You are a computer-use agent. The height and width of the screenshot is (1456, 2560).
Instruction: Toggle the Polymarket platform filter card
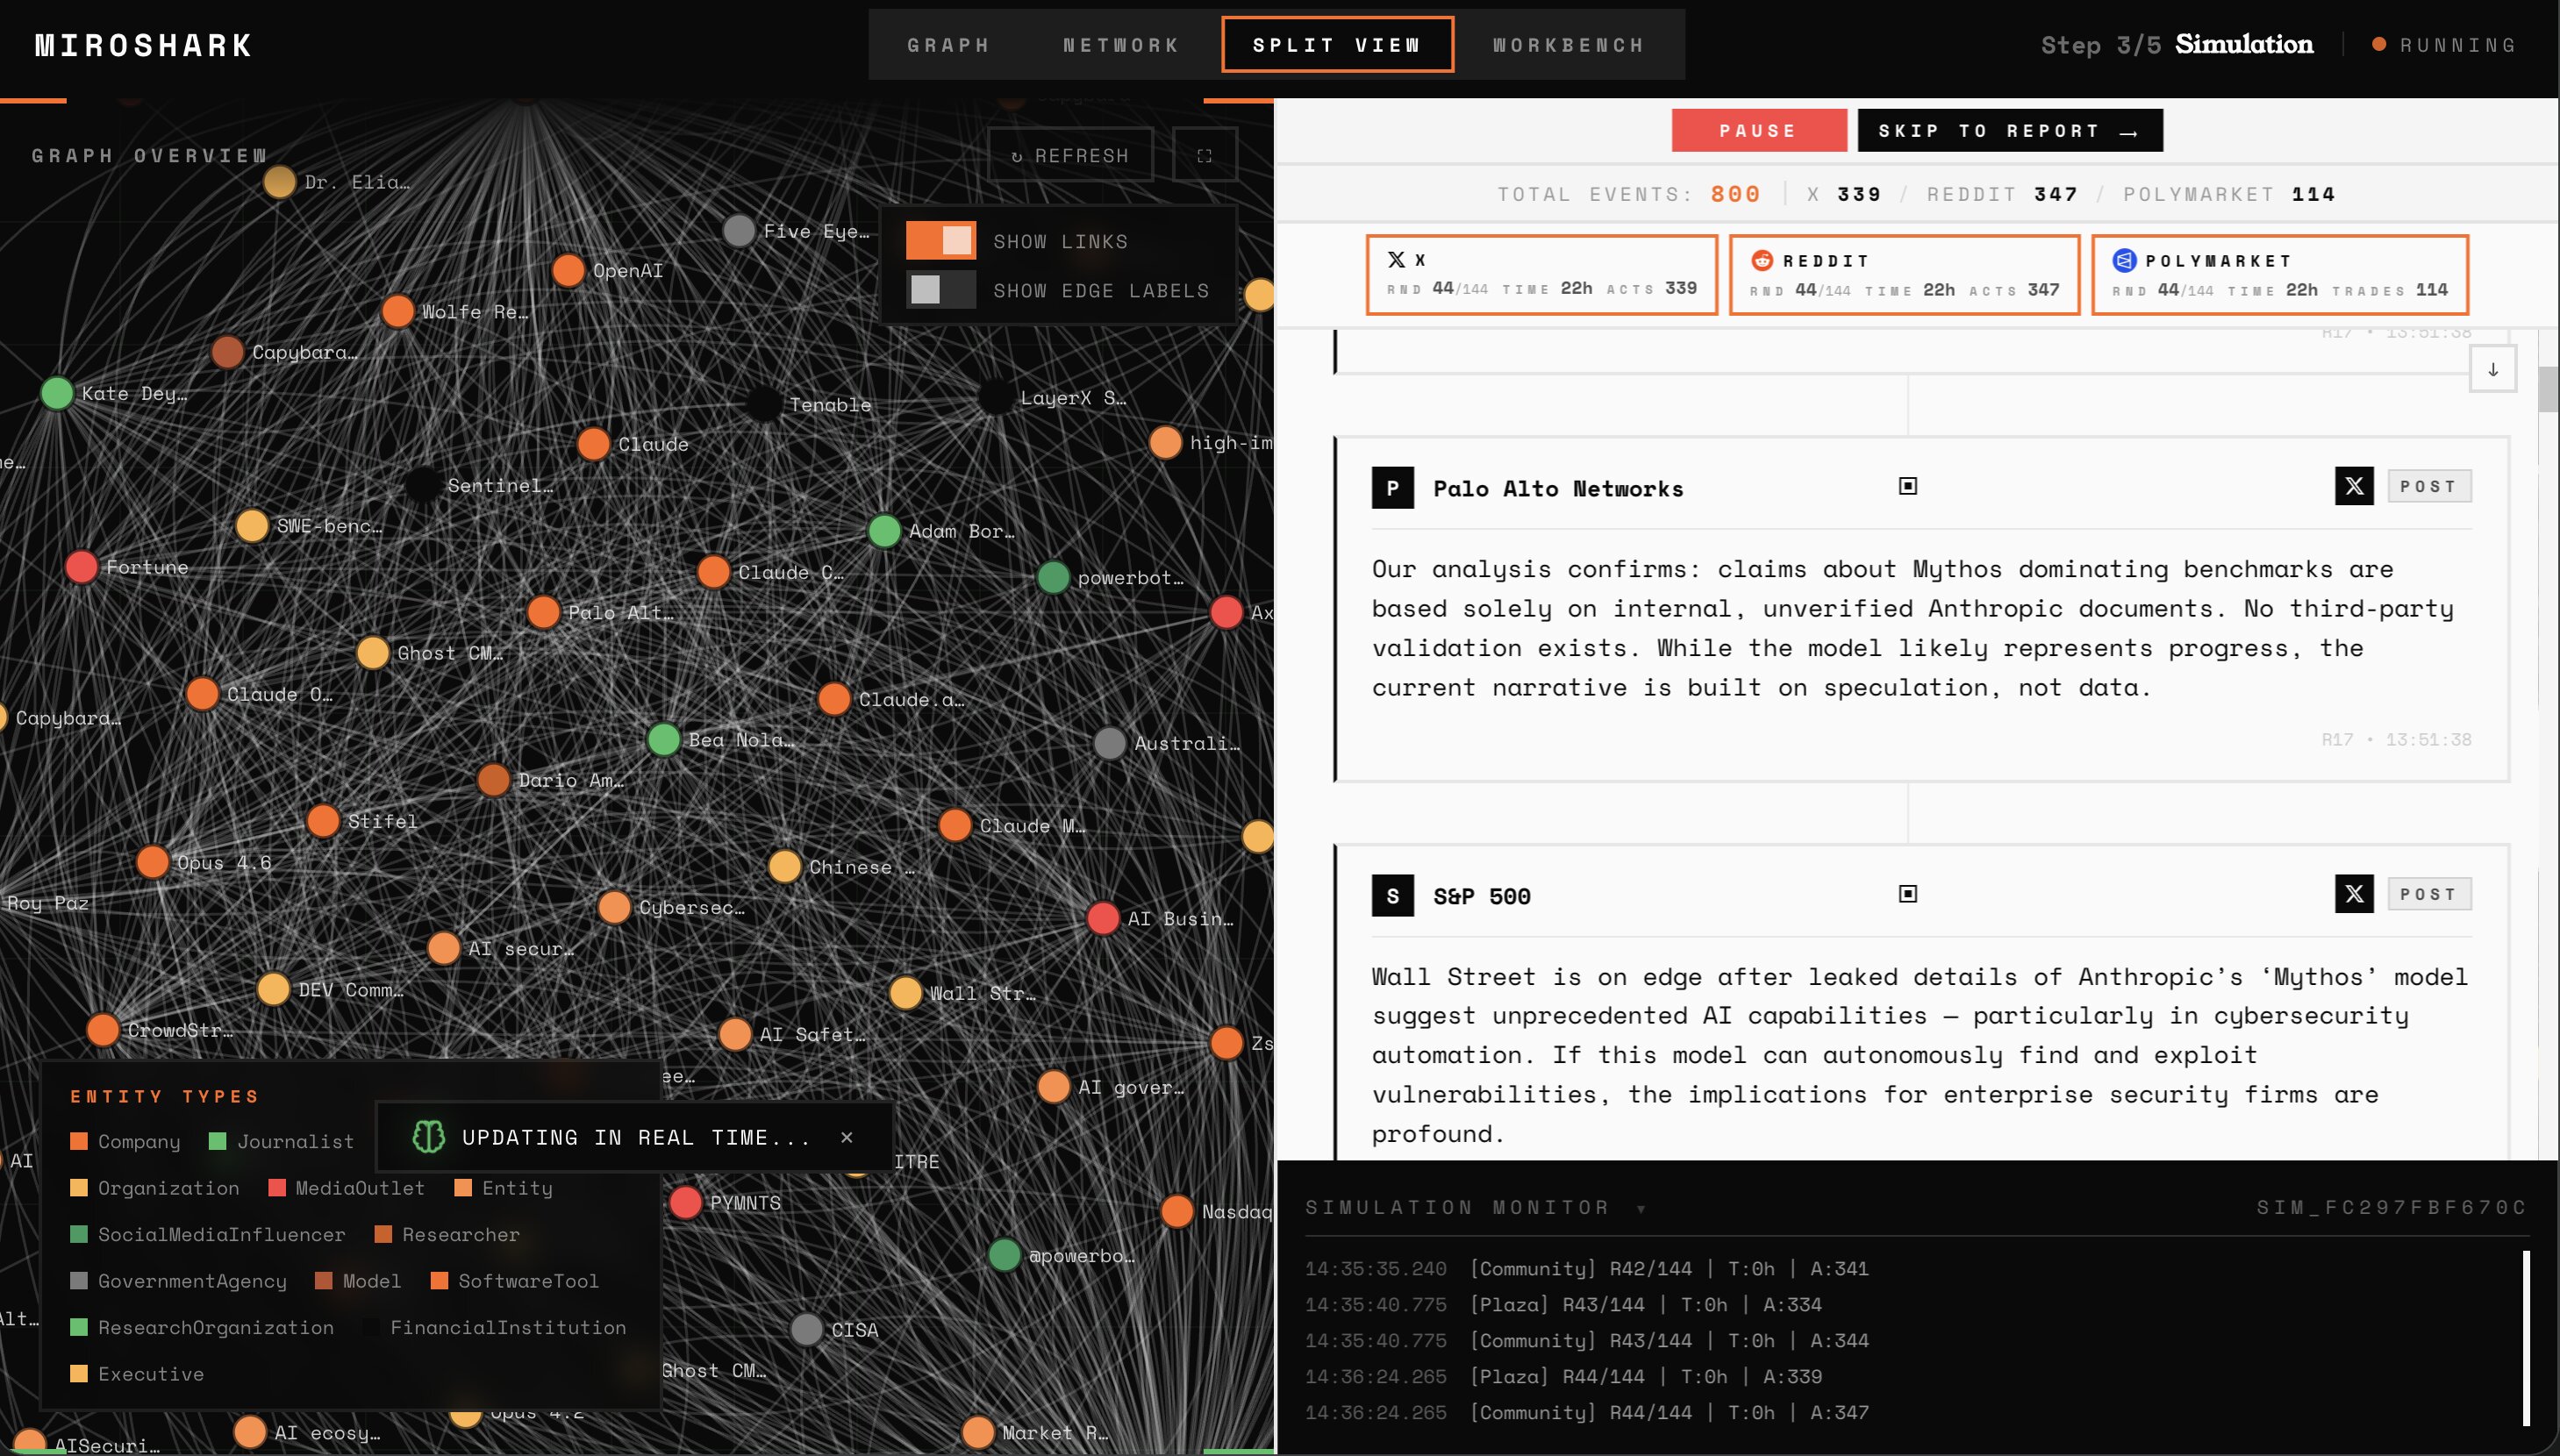[2279, 275]
